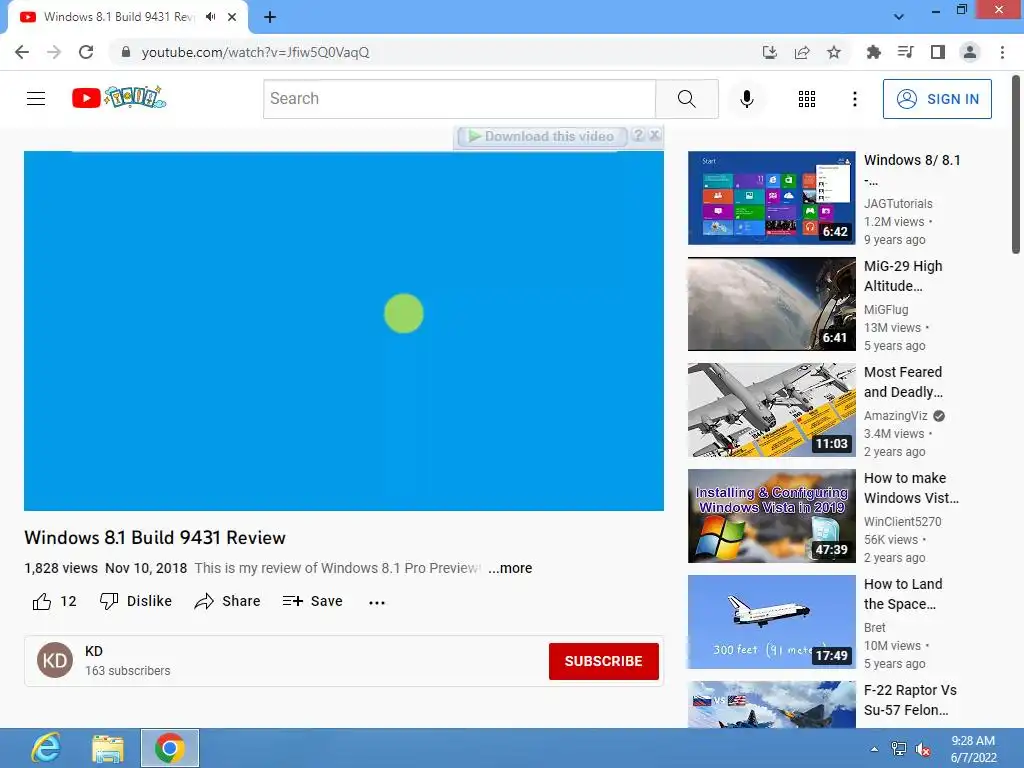
Task: Click MiGFlug channel name
Action: click(x=886, y=310)
